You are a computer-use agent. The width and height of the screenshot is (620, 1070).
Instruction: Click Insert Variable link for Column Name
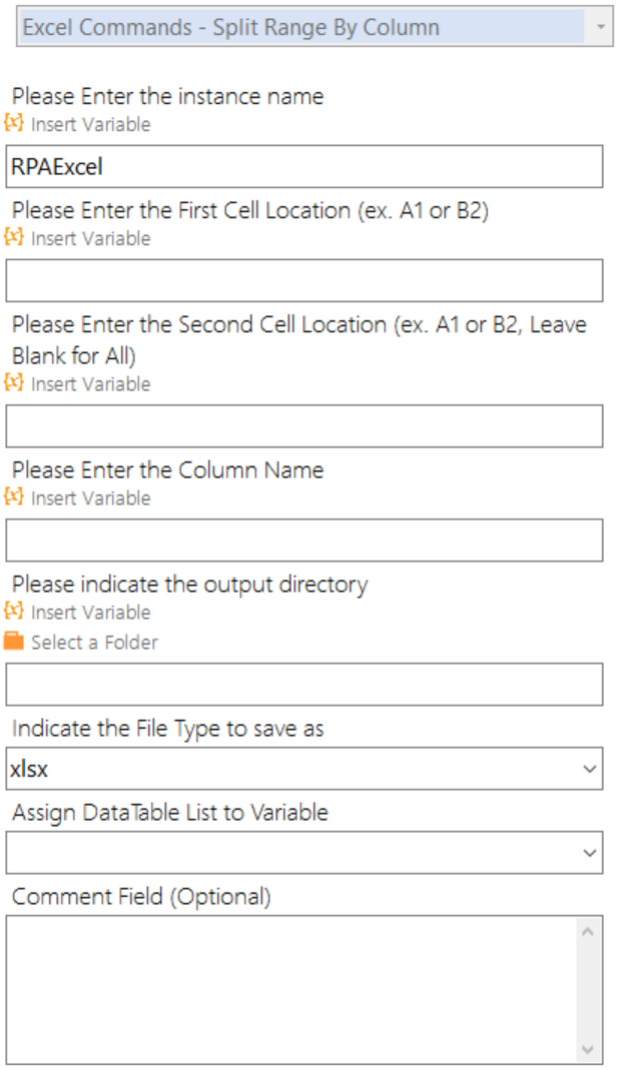pos(91,498)
